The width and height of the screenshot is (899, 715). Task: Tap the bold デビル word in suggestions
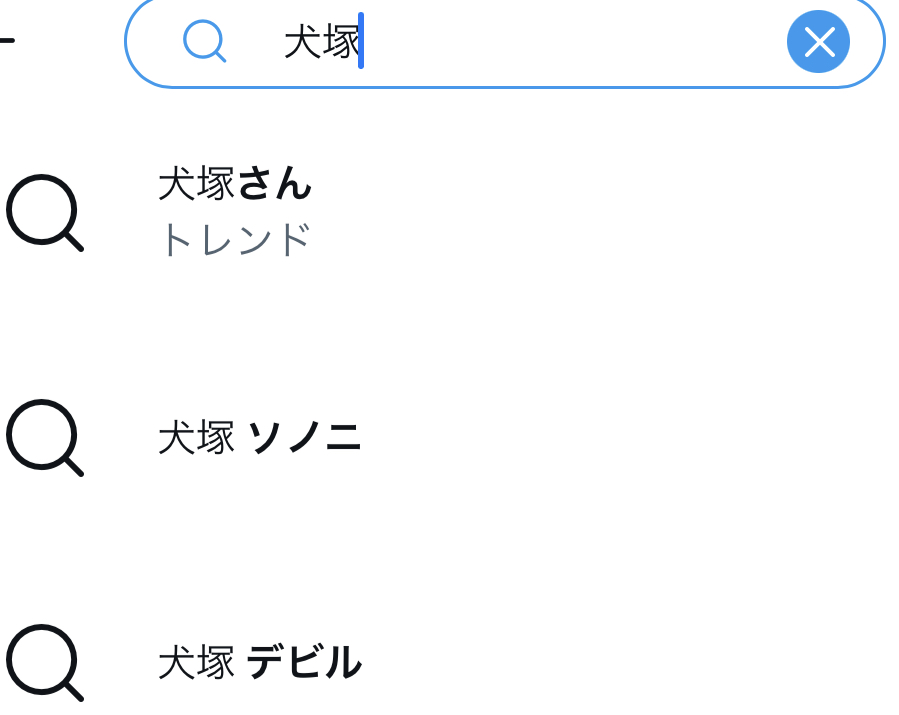click(x=304, y=662)
